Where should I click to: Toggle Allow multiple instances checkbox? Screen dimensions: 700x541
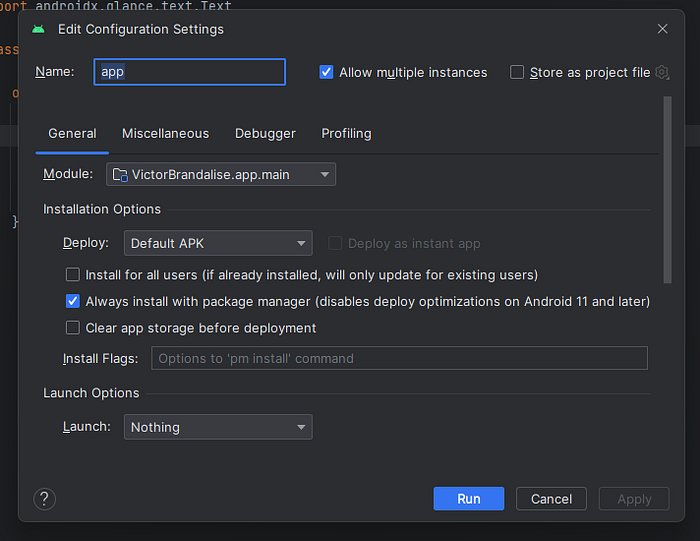click(326, 72)
